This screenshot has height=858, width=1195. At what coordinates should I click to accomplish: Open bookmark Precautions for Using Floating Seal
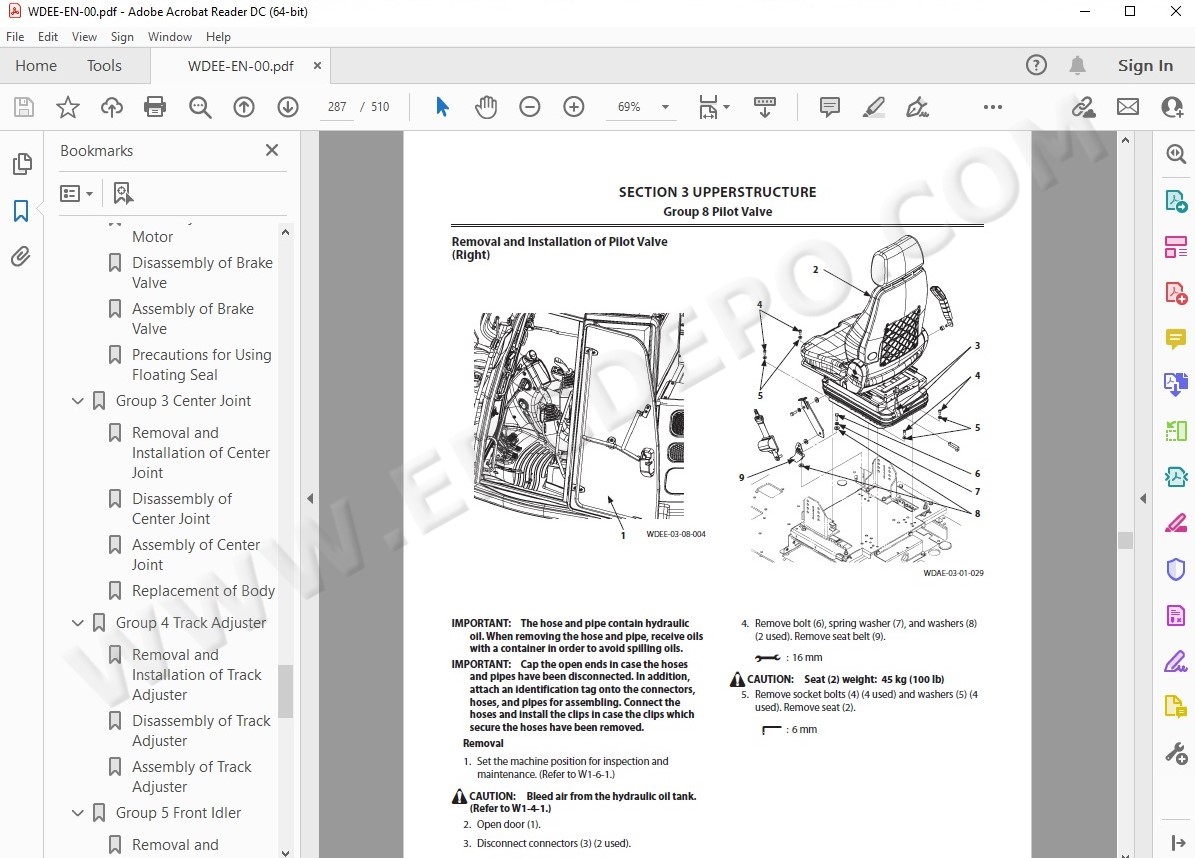coord(201,365)
